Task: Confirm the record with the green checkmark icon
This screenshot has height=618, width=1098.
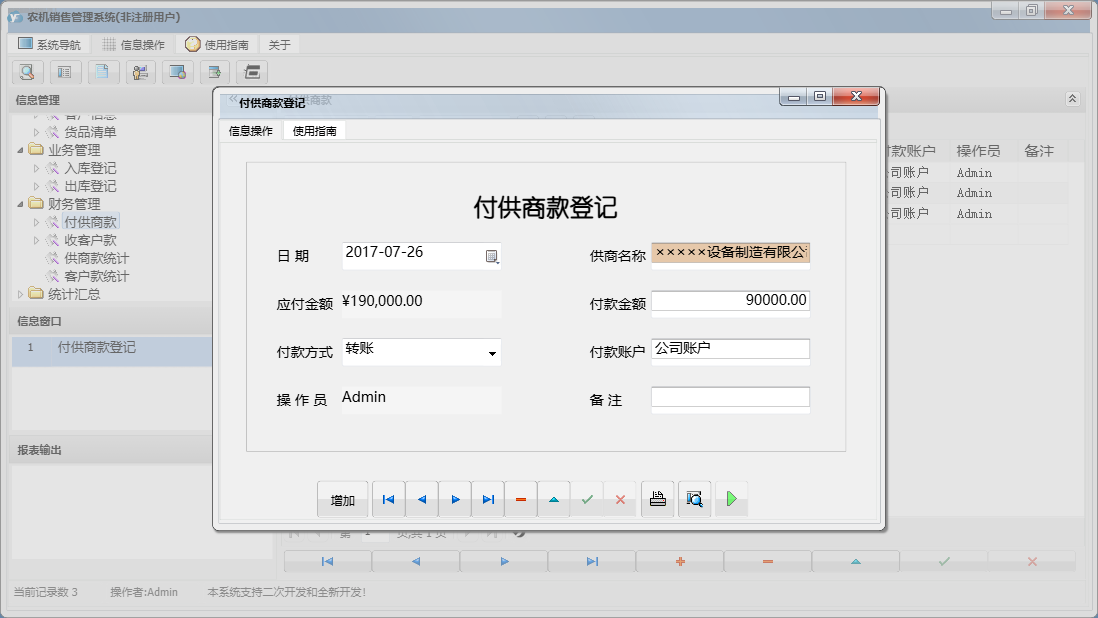Action: [588, 498]
